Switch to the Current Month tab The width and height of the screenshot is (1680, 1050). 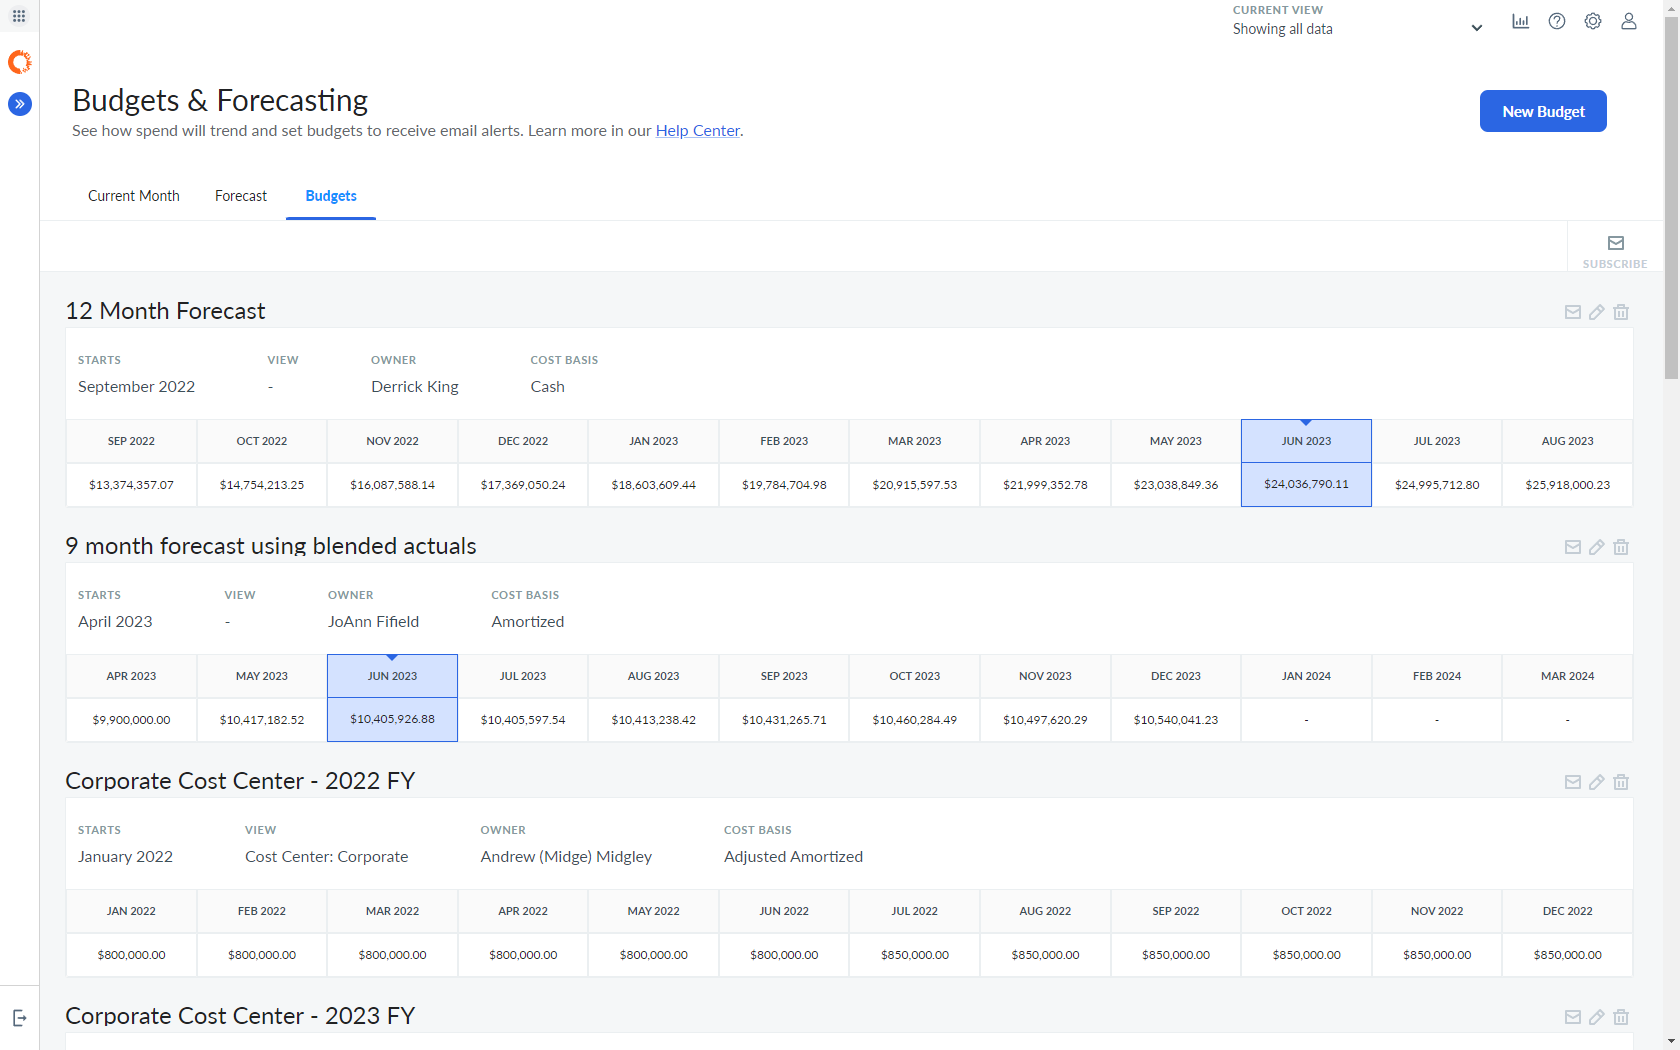point(133,196)
